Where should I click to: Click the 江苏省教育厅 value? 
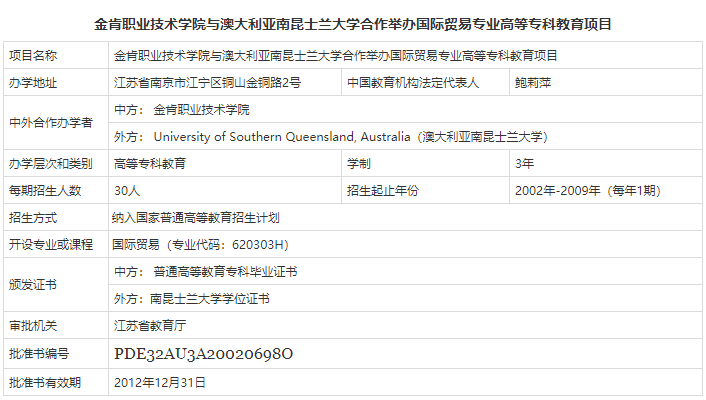click(150, 325)
